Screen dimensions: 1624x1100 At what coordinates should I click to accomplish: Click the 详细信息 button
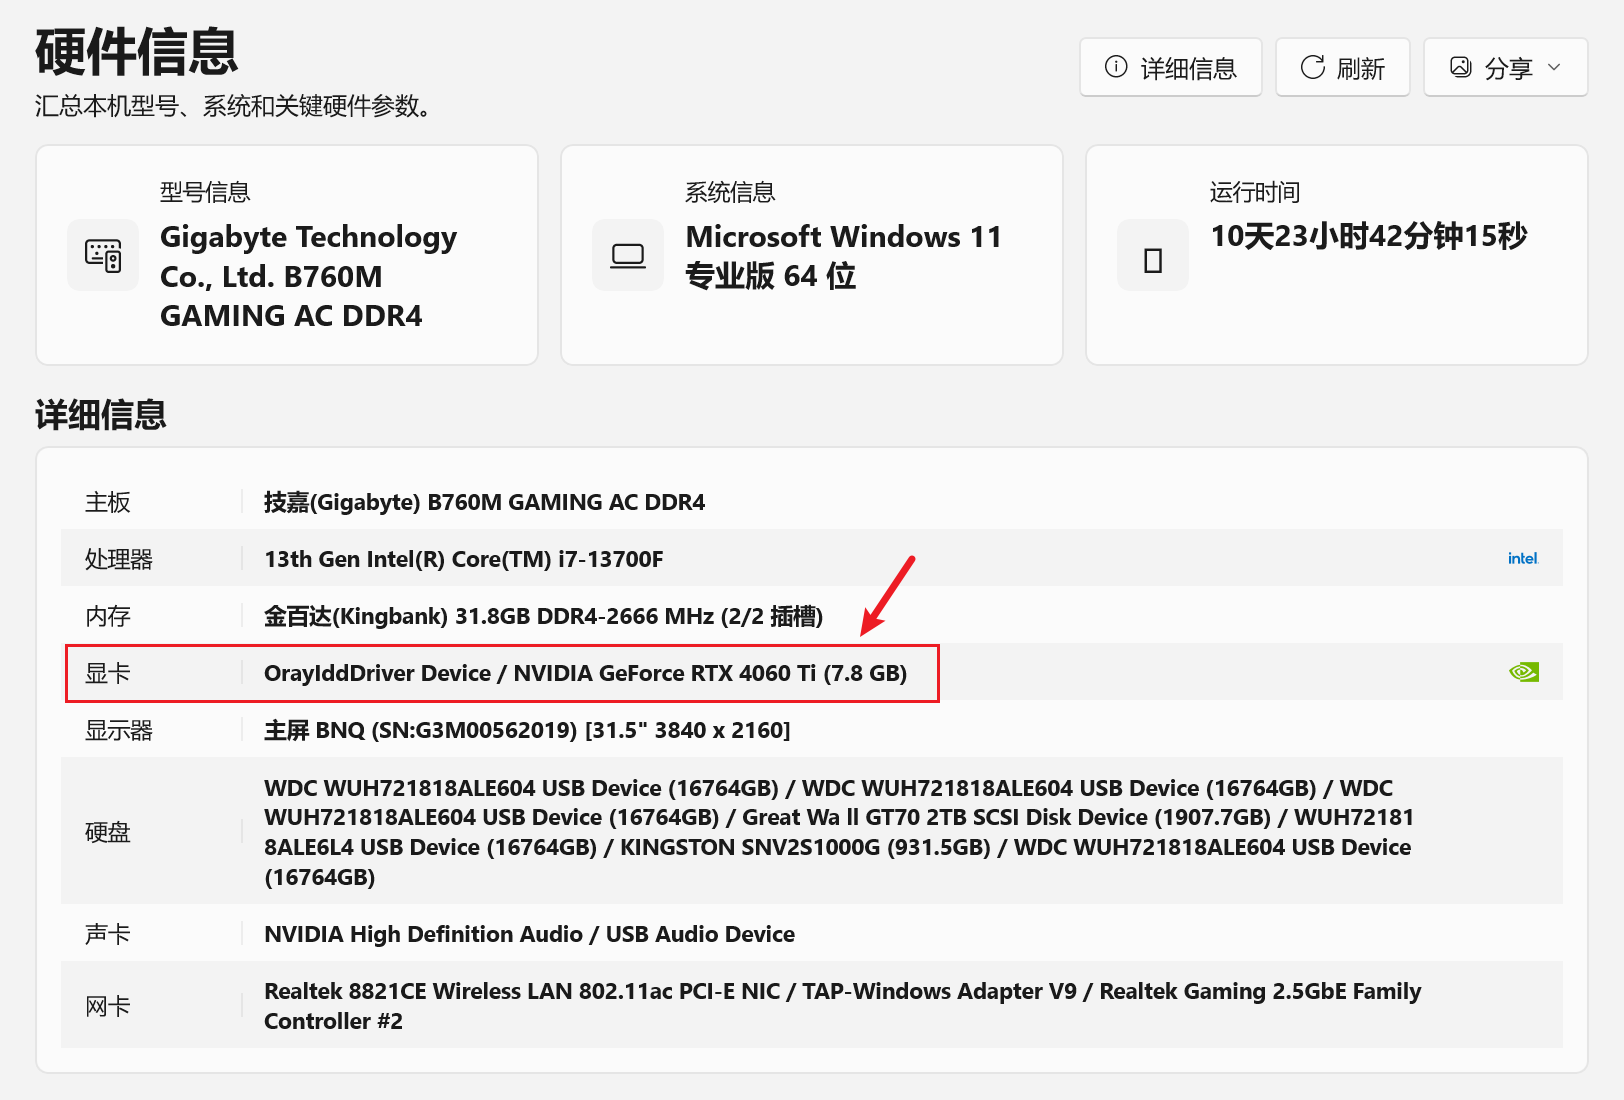(x=1170, y=68)
